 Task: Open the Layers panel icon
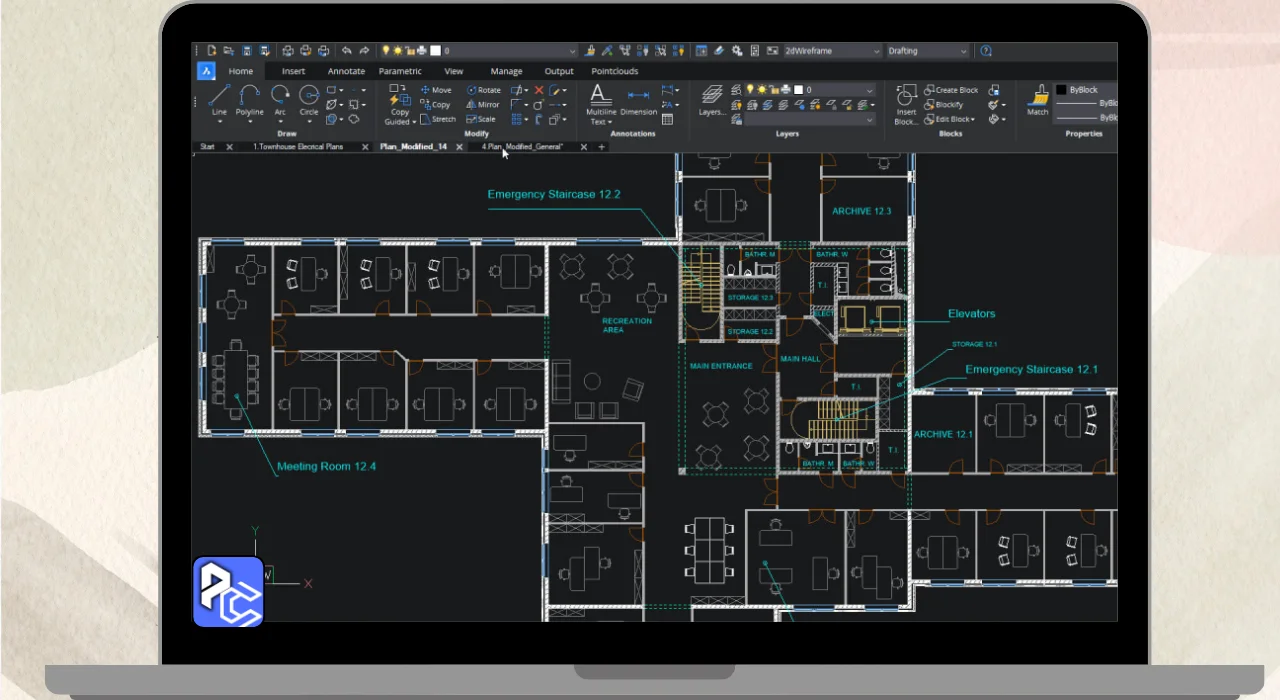[711, 96]
